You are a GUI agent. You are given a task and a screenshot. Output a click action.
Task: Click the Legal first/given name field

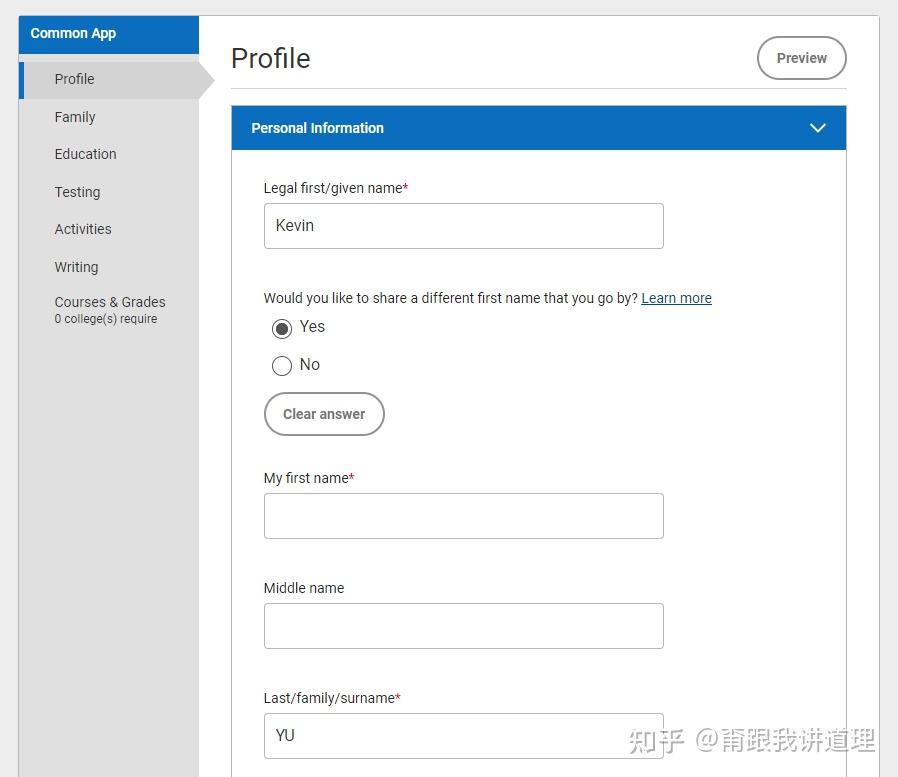click(463, 225)
